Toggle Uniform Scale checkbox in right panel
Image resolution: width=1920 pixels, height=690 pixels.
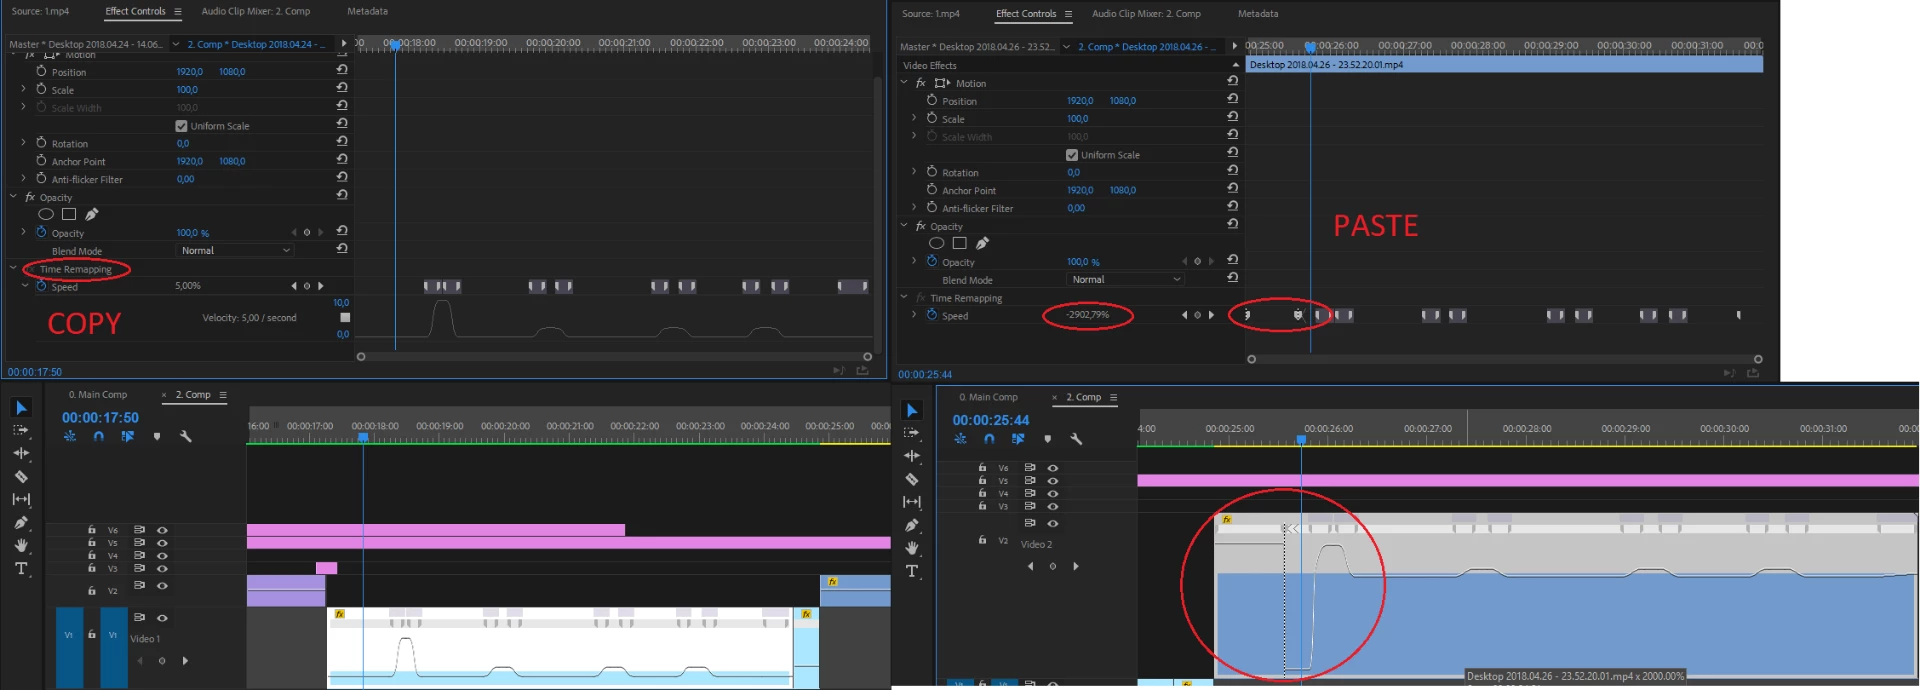point(1072,155)
